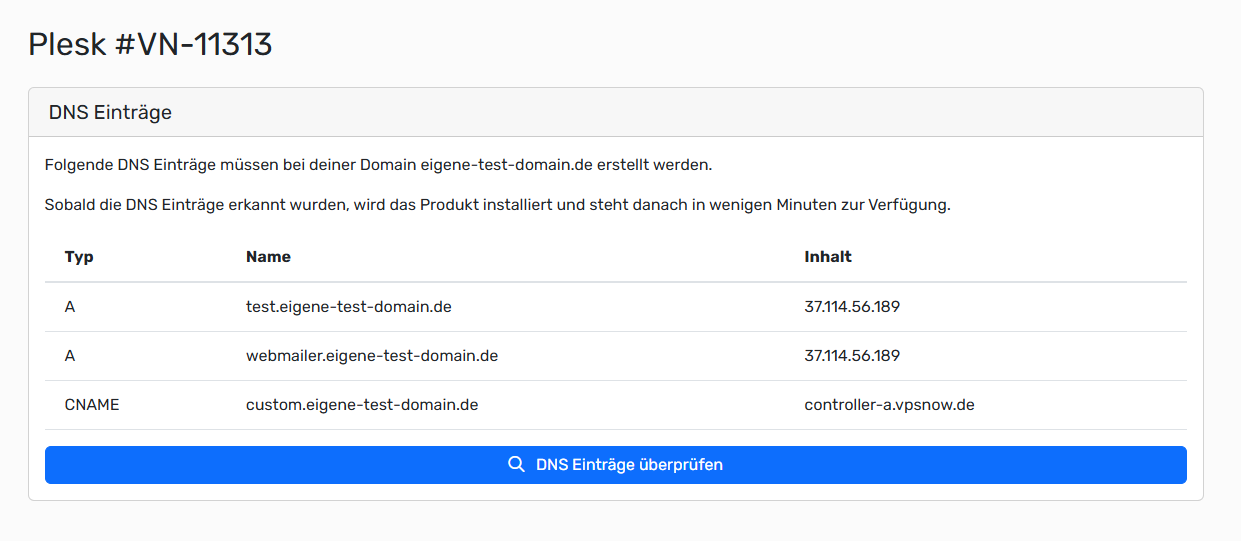Click the IP address in the test record row

click(851, 307)
